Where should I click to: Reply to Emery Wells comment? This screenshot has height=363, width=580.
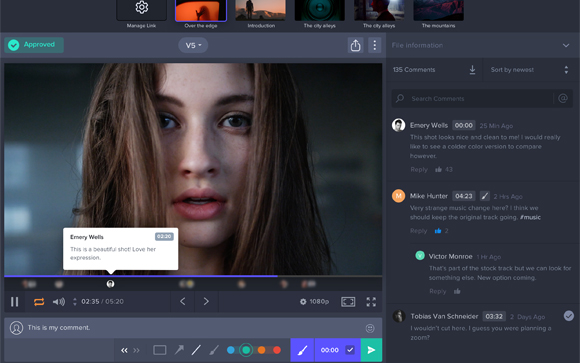click(419, 169)
